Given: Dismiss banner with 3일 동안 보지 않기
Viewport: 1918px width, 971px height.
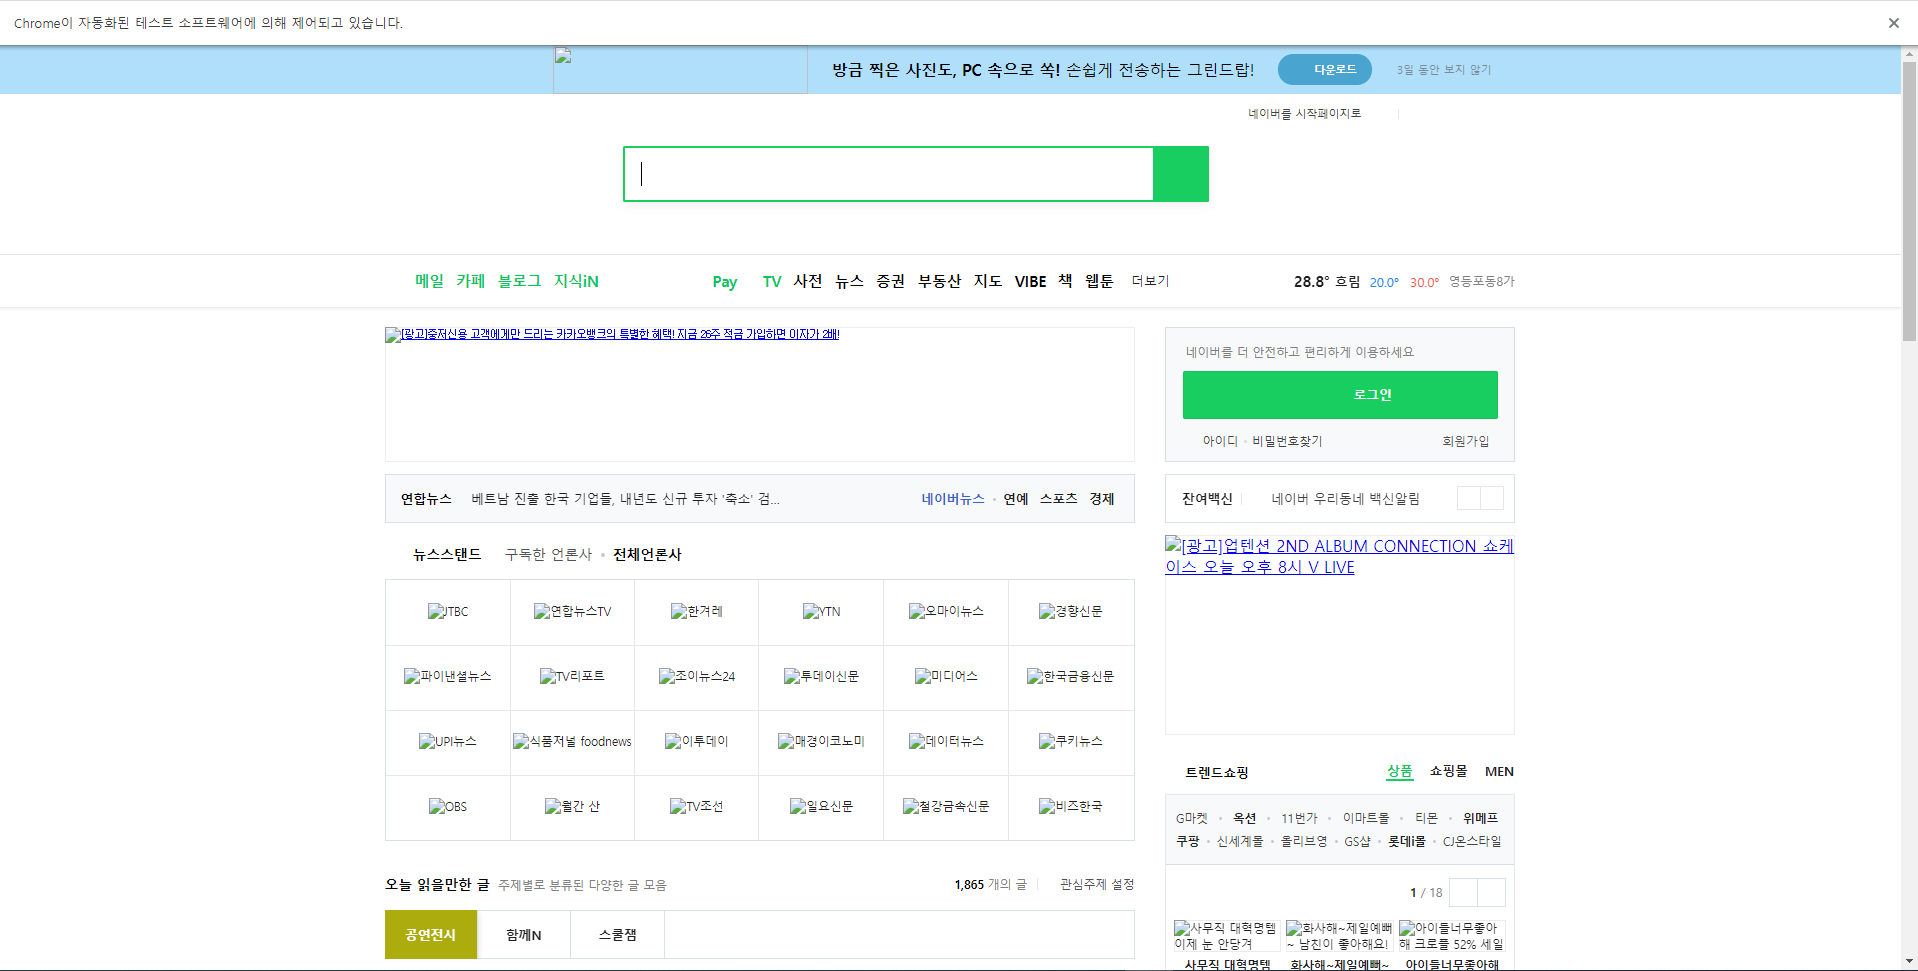Looking at the screenshot, I should pos(1444,70).
